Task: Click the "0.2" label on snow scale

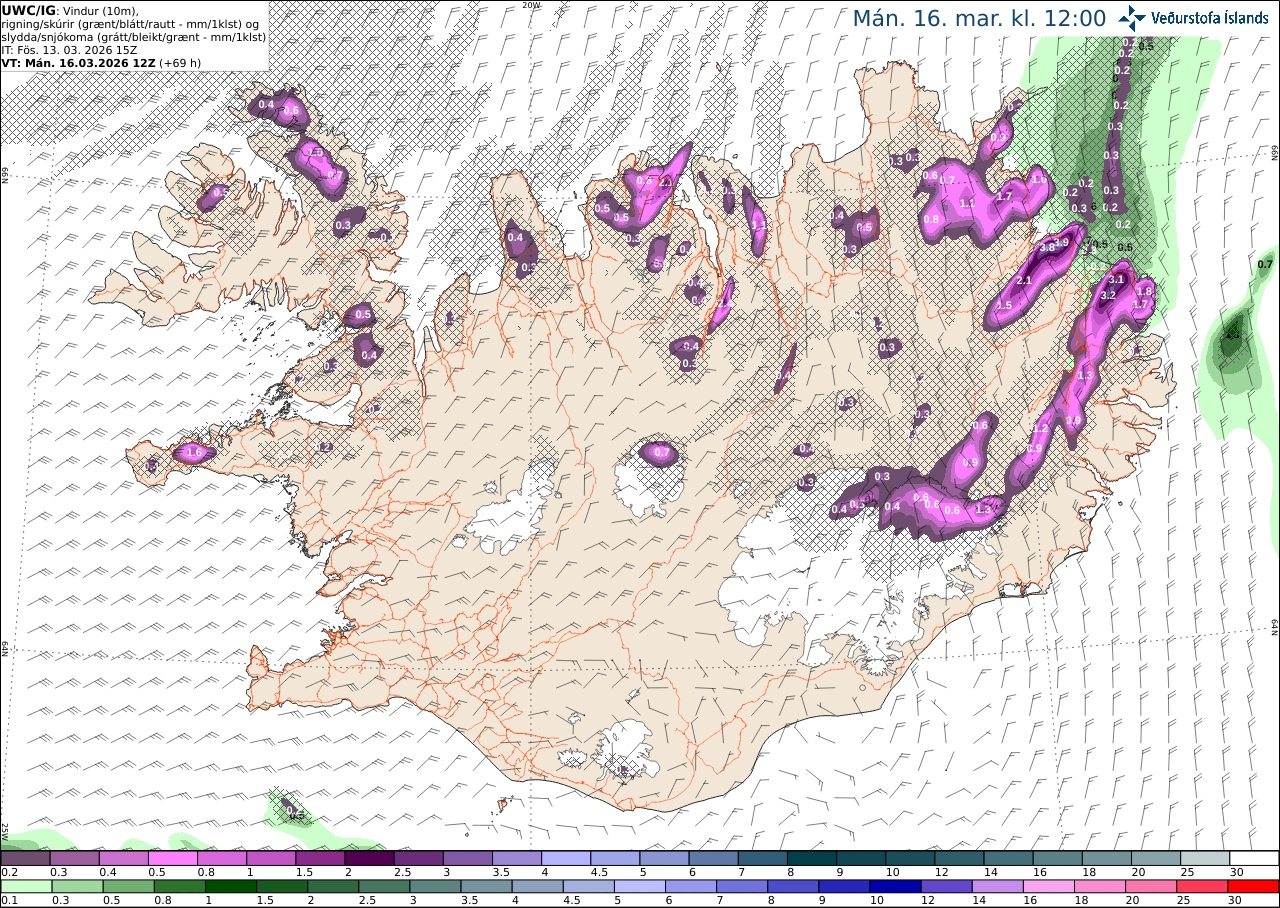Action: point(8,872)
